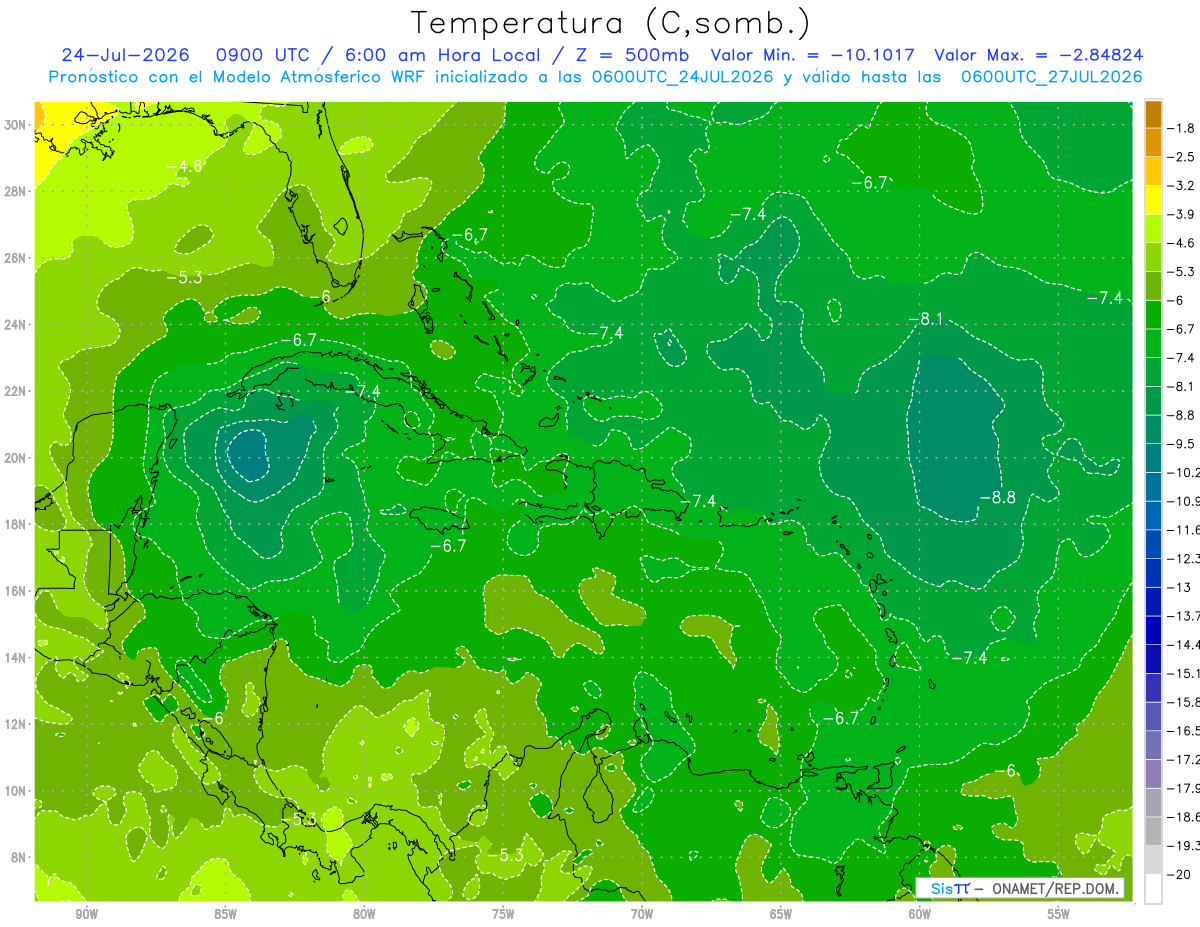Click the "Valor Max. = -2.84824" text

click(1038, 55)
